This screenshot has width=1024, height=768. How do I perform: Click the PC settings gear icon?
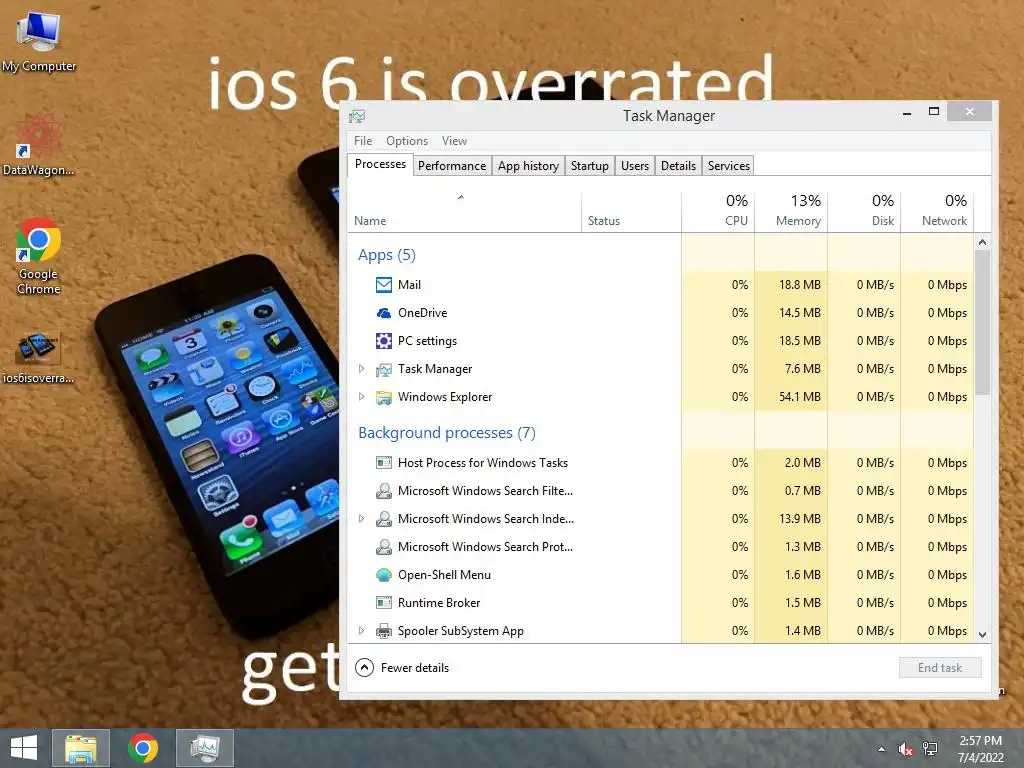tap(384, 341)
